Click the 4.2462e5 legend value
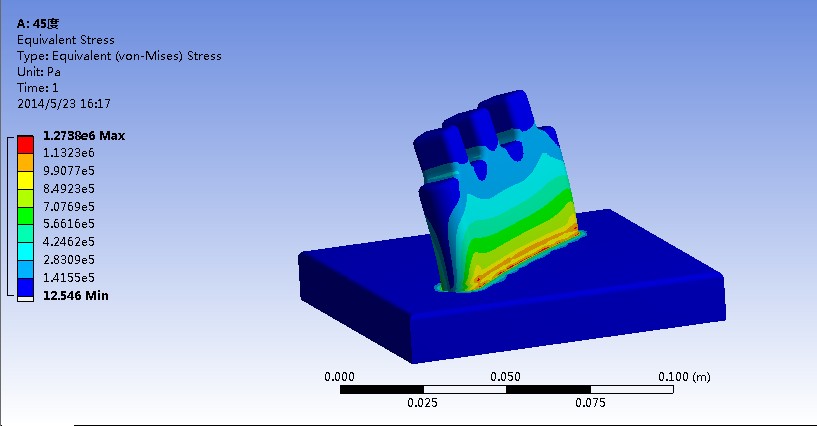817x426 pixels. click(x=69, y=242)
